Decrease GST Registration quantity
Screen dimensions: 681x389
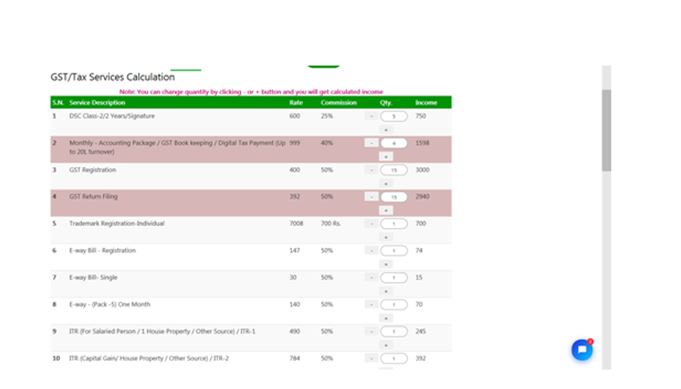click(x=371, y=170)
